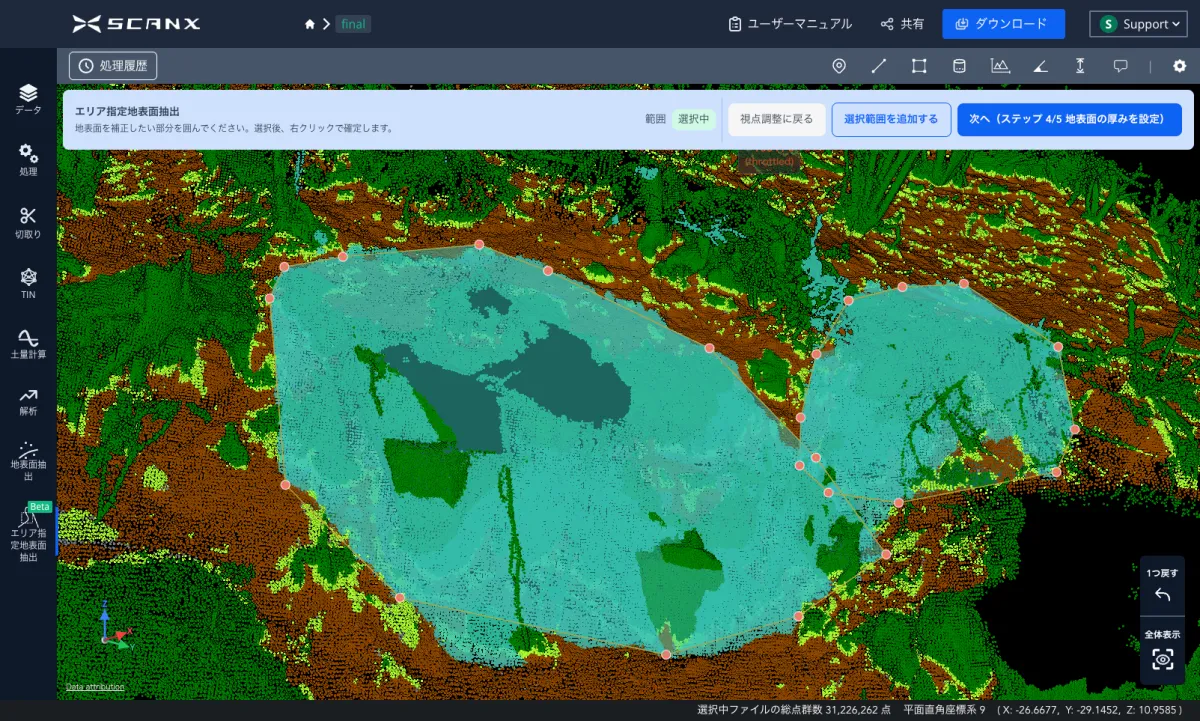Toggle 全体表示 eye view button
The image size is (1200, 721).
1162,658
